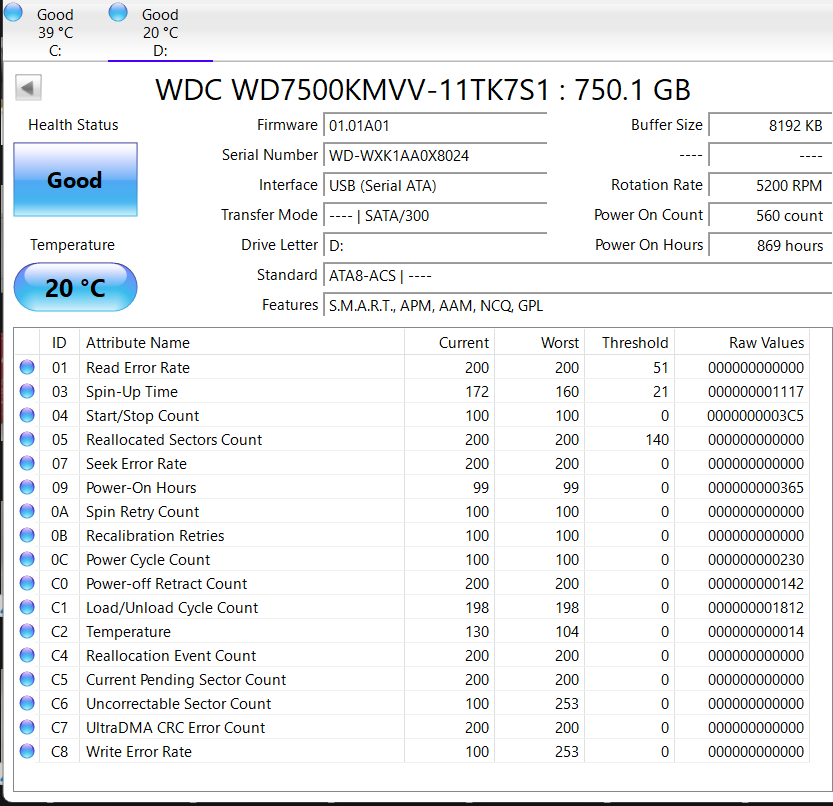
Task: Click status orb for Power Cycle Count
Action: tap(27, 559)
